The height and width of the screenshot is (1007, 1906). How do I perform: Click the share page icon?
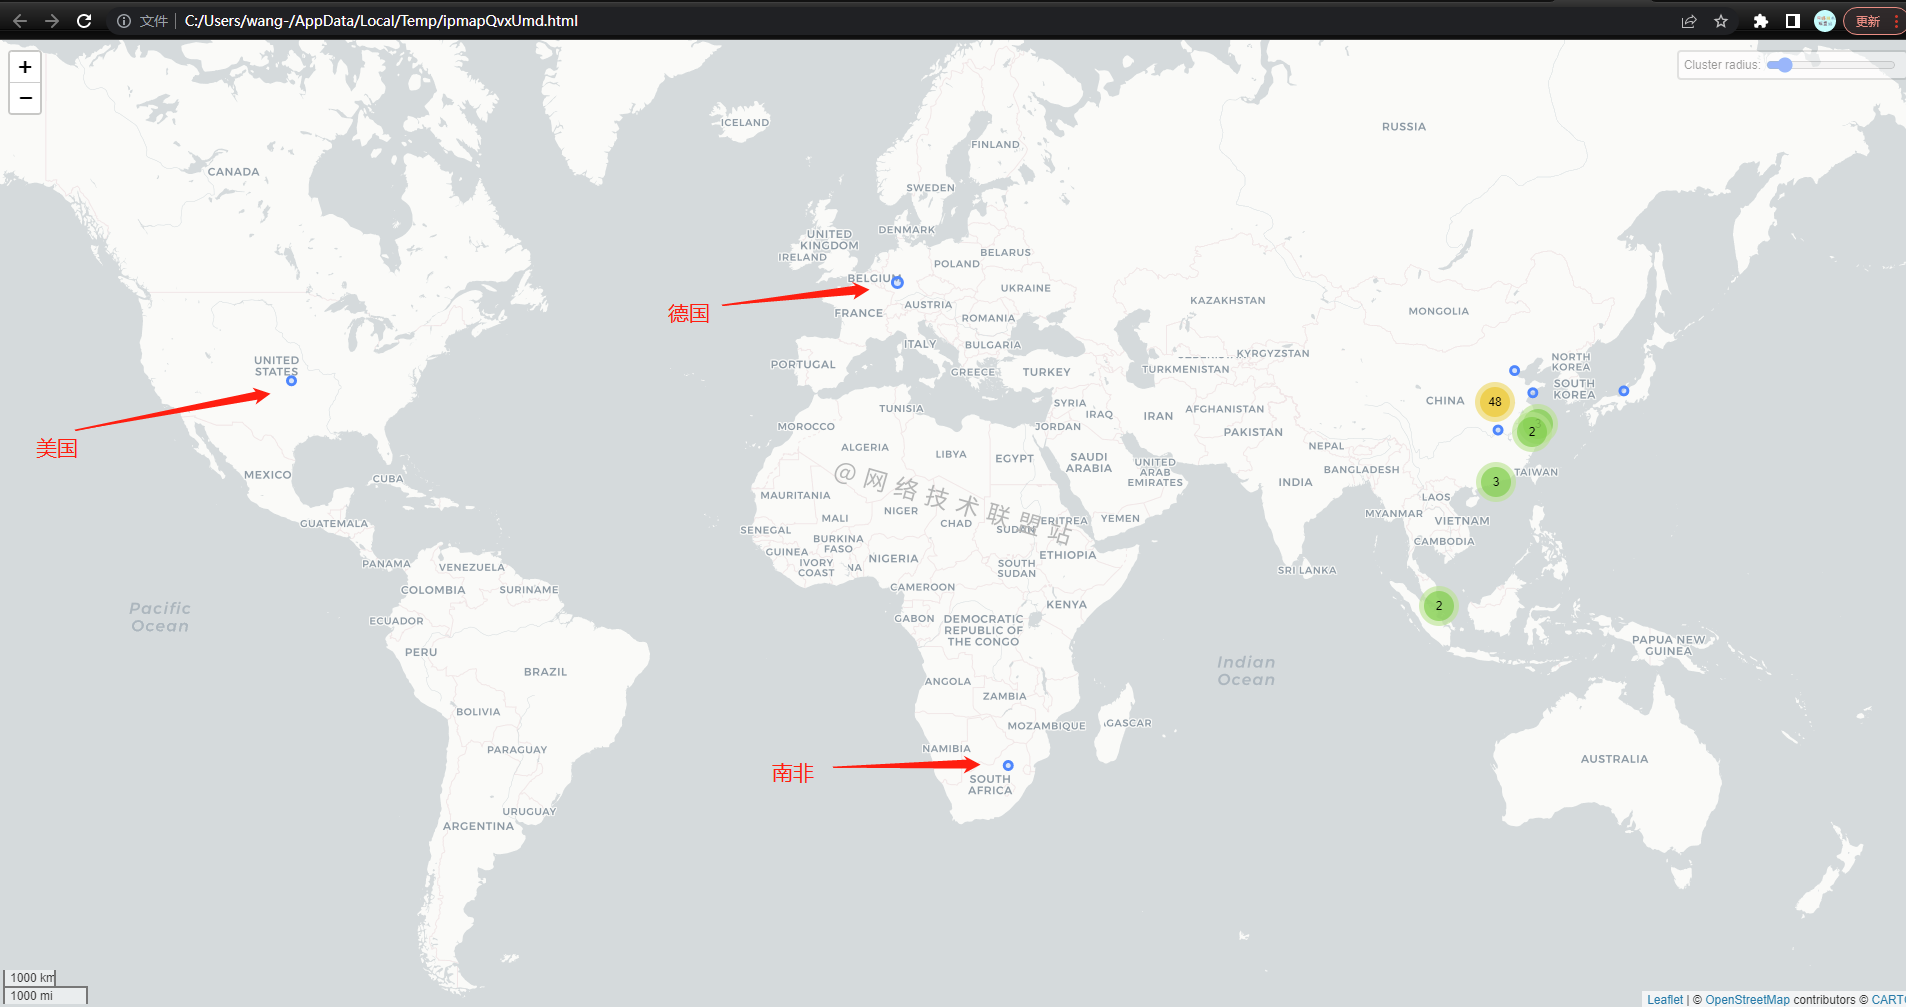coord(1689,21)
